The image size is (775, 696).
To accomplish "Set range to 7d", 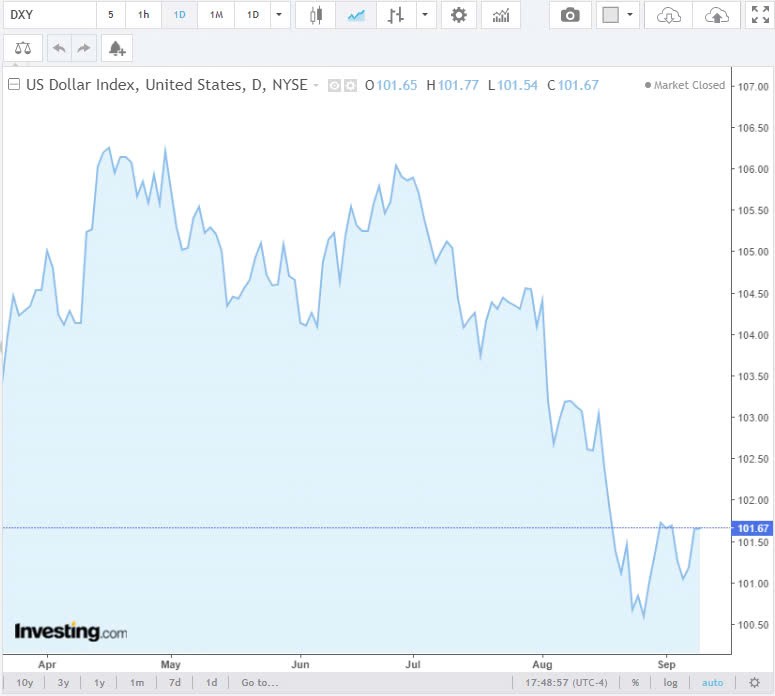I will tap(174, 683).
